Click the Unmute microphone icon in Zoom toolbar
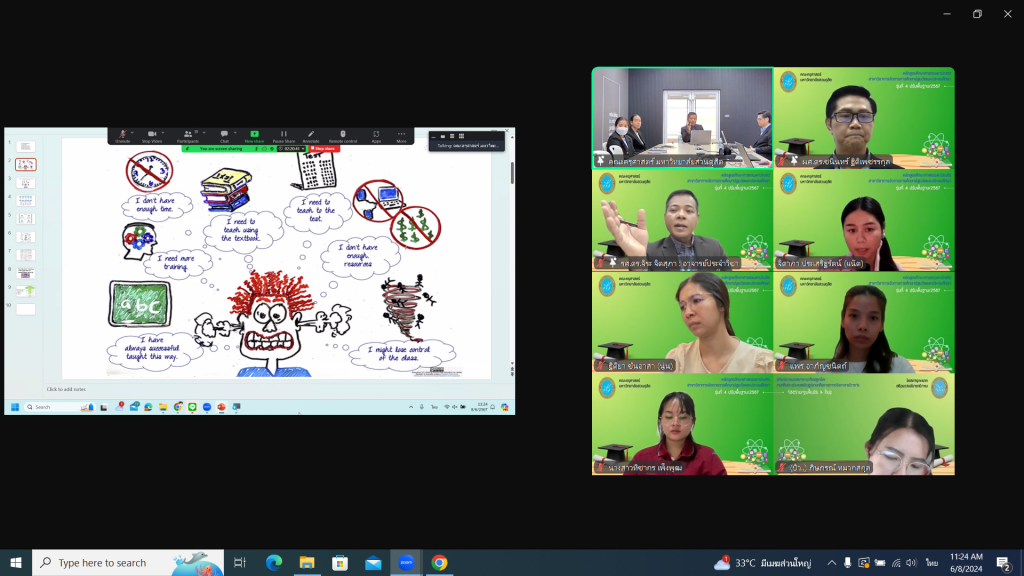 tap(122, 134)
